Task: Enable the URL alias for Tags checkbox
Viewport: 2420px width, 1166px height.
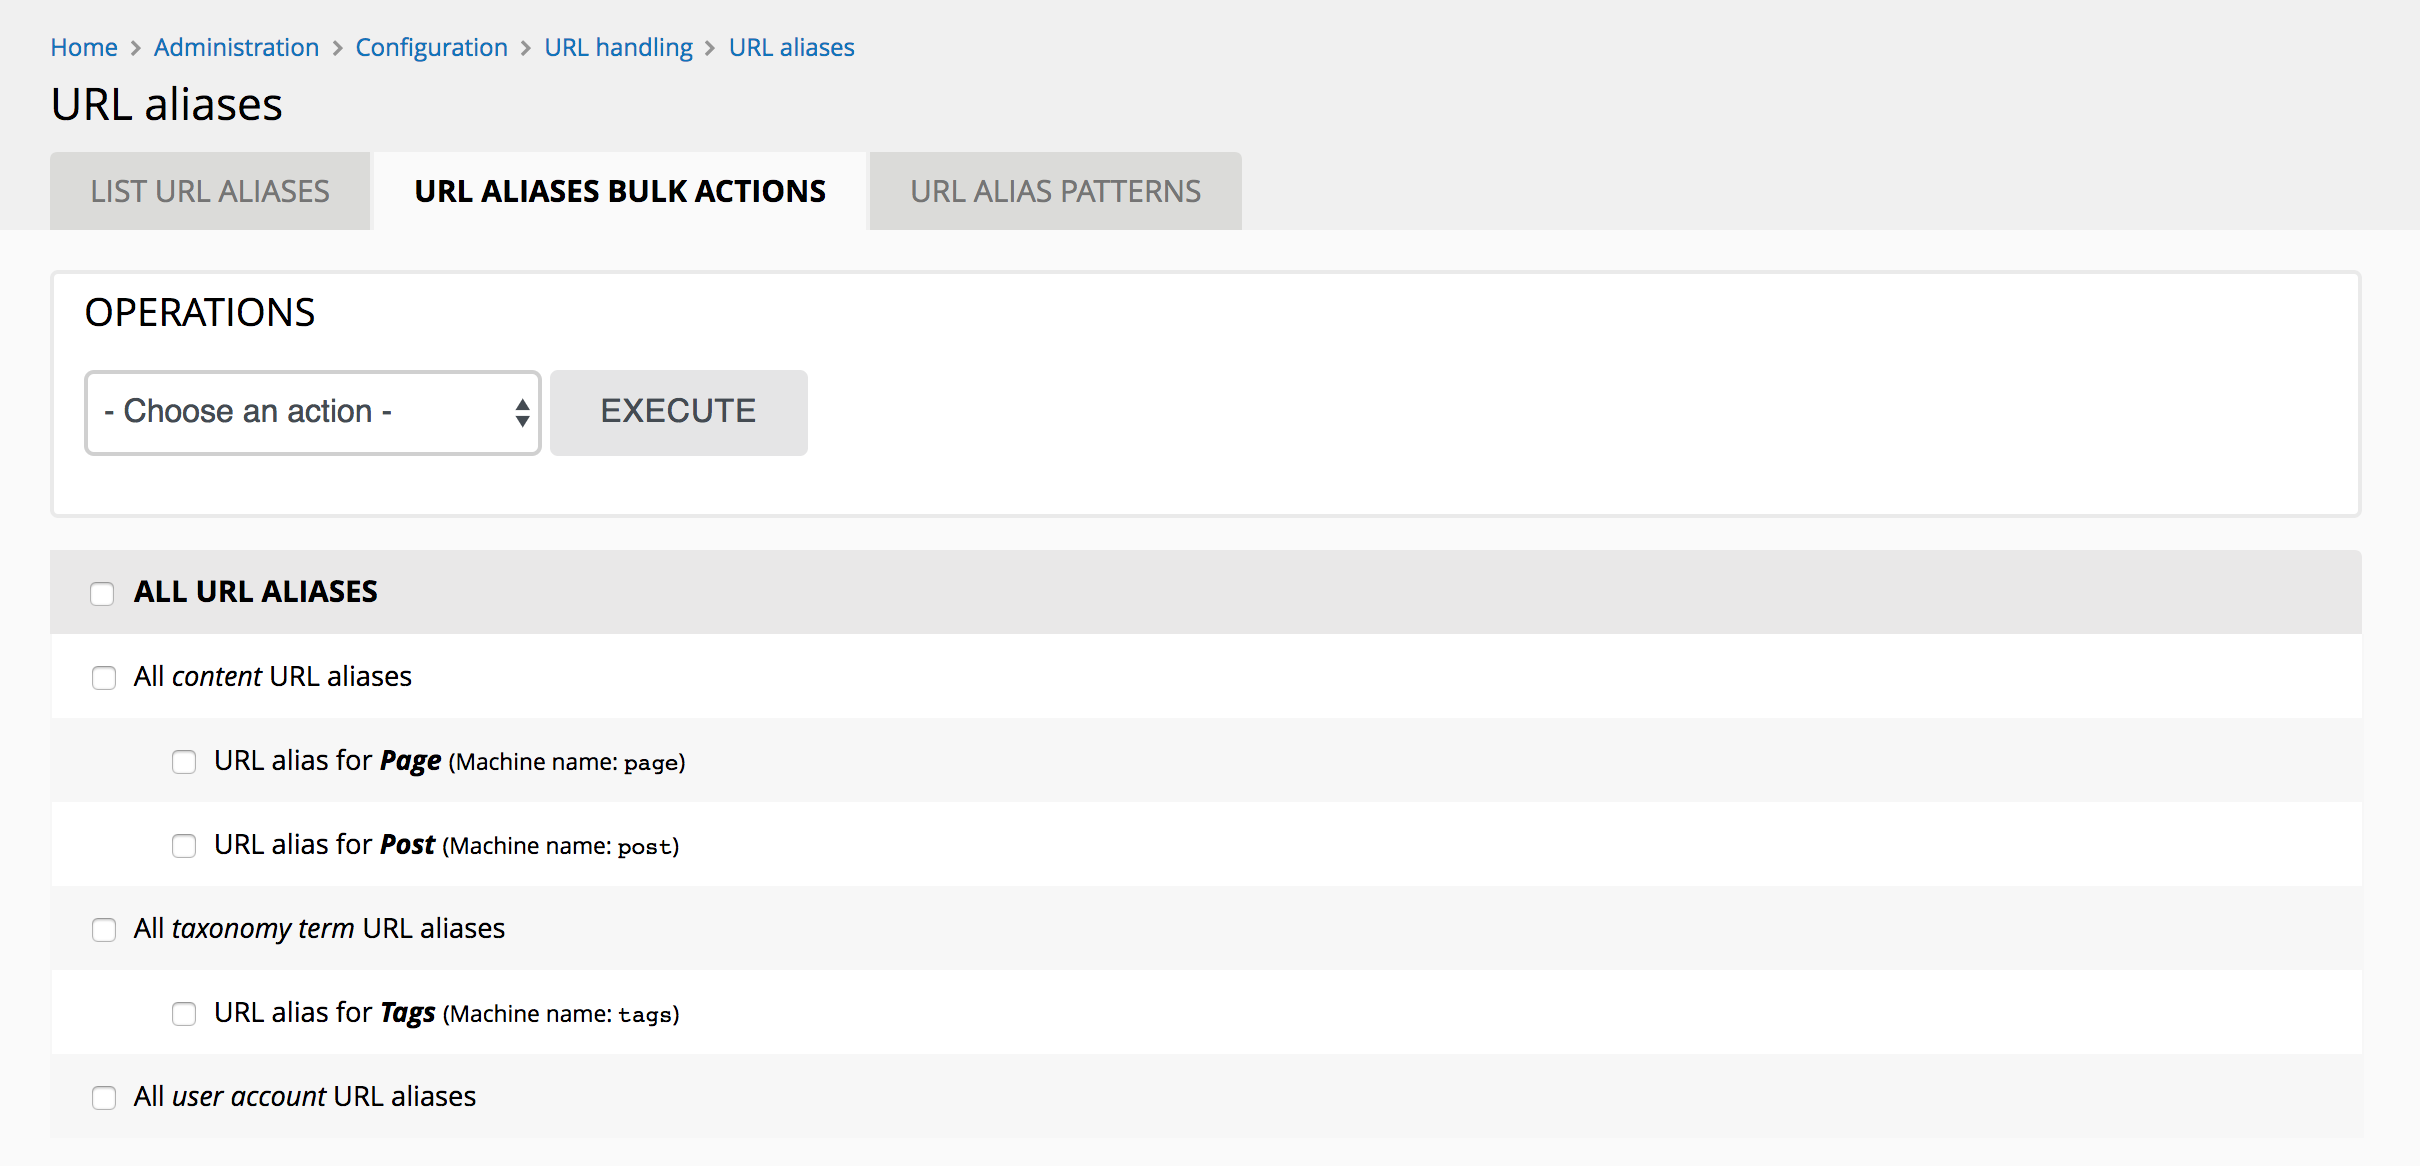Action: pos(184,1014)
